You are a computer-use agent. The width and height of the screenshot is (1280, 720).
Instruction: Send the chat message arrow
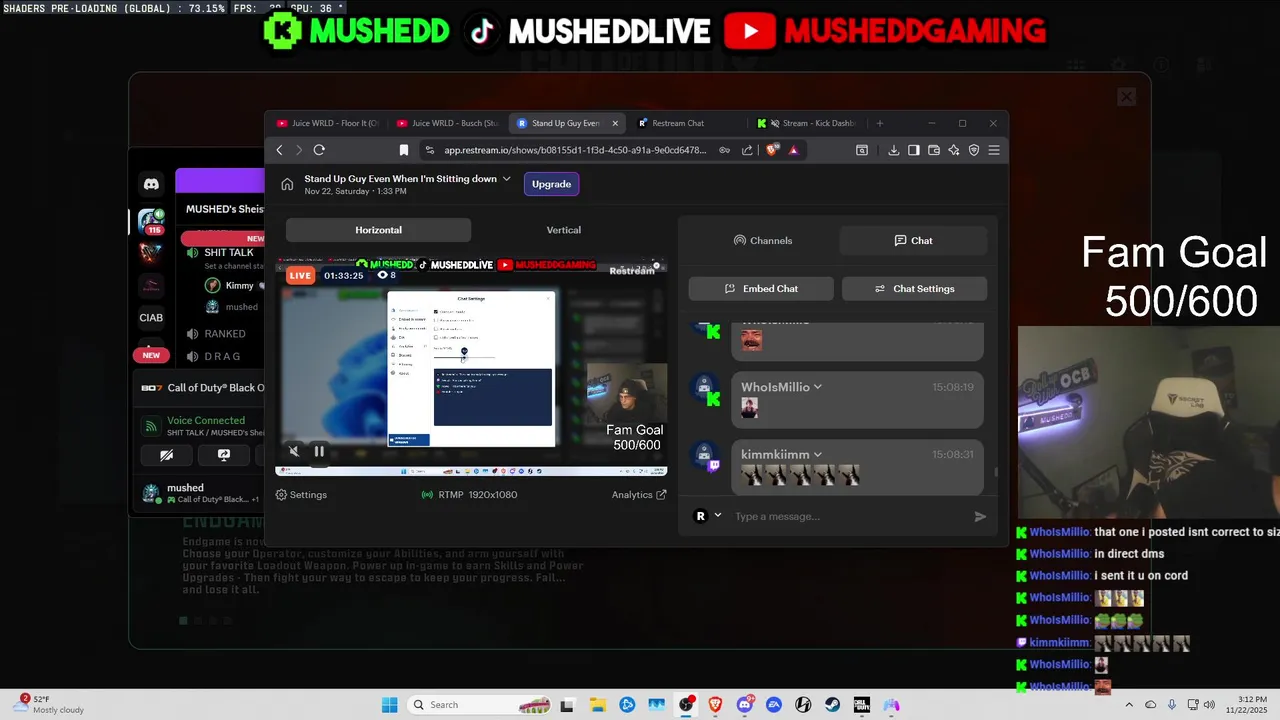tap(980, 516)
